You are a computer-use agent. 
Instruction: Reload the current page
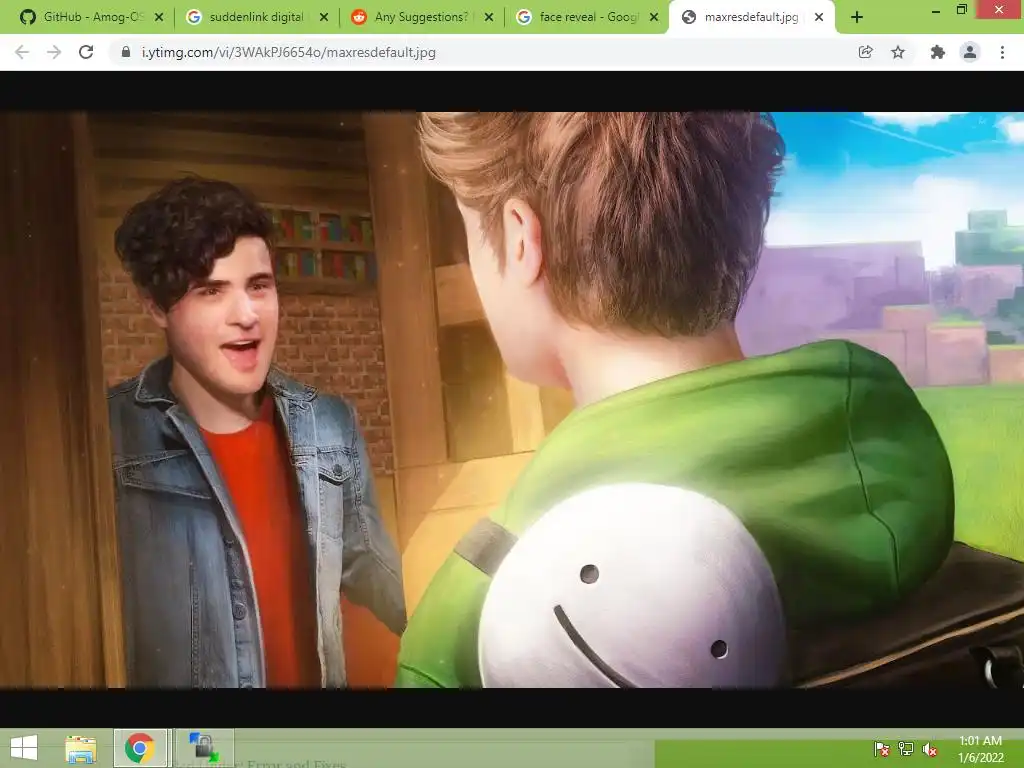coord(86,52)
